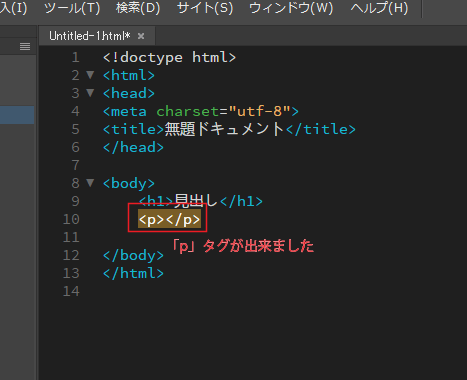Click the doctype html declaration text
The width and height of the screenshot is (467, 380).
(169, 57)
